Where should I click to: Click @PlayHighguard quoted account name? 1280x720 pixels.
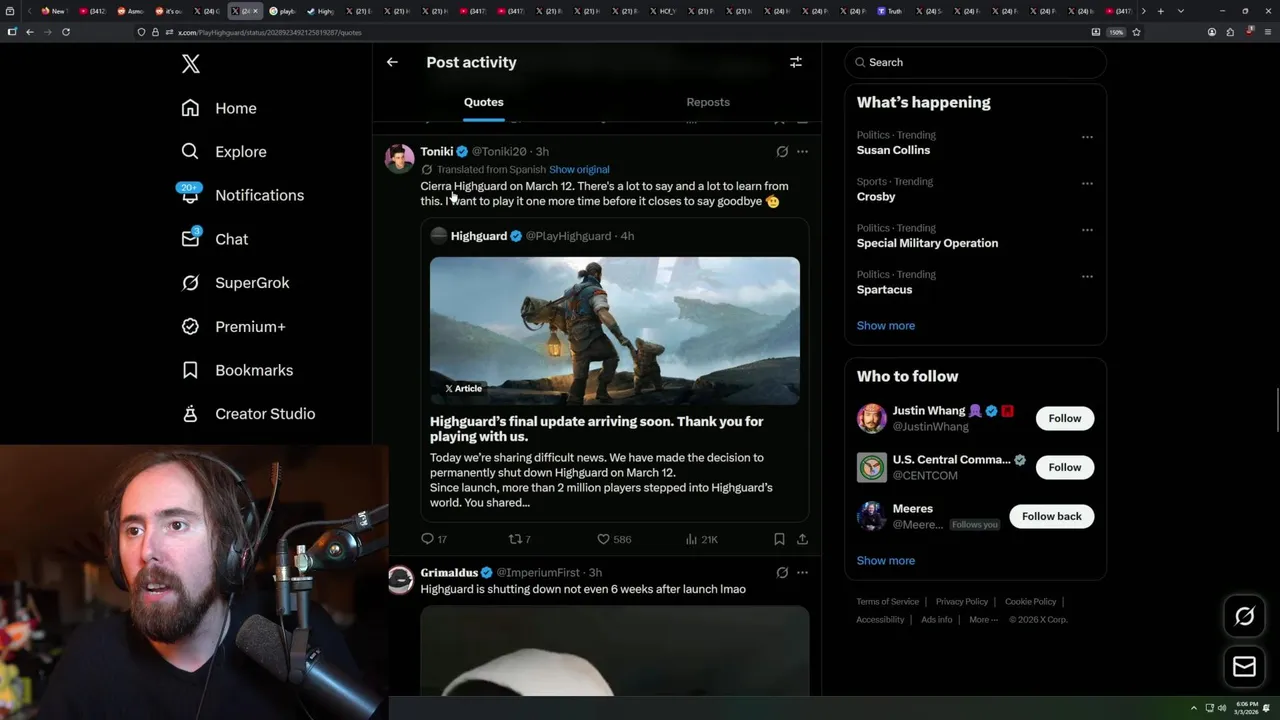569,236
